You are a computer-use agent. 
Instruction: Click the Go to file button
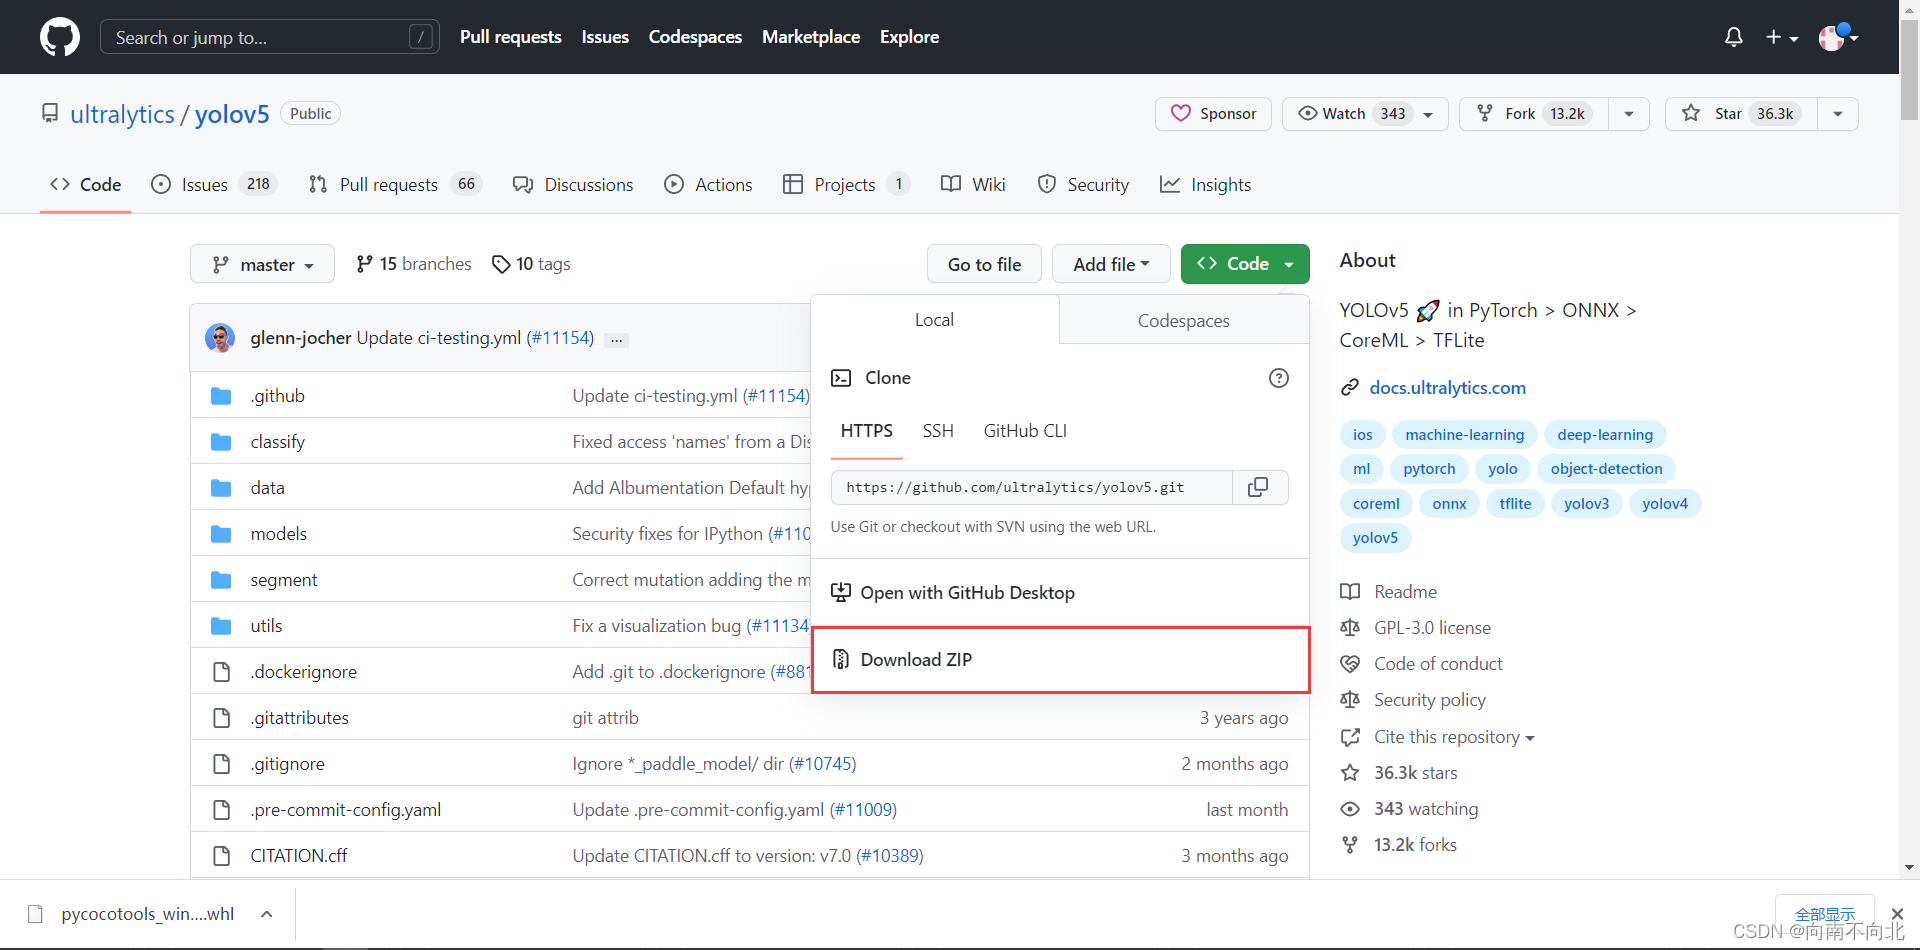click(x=984, y=264)
